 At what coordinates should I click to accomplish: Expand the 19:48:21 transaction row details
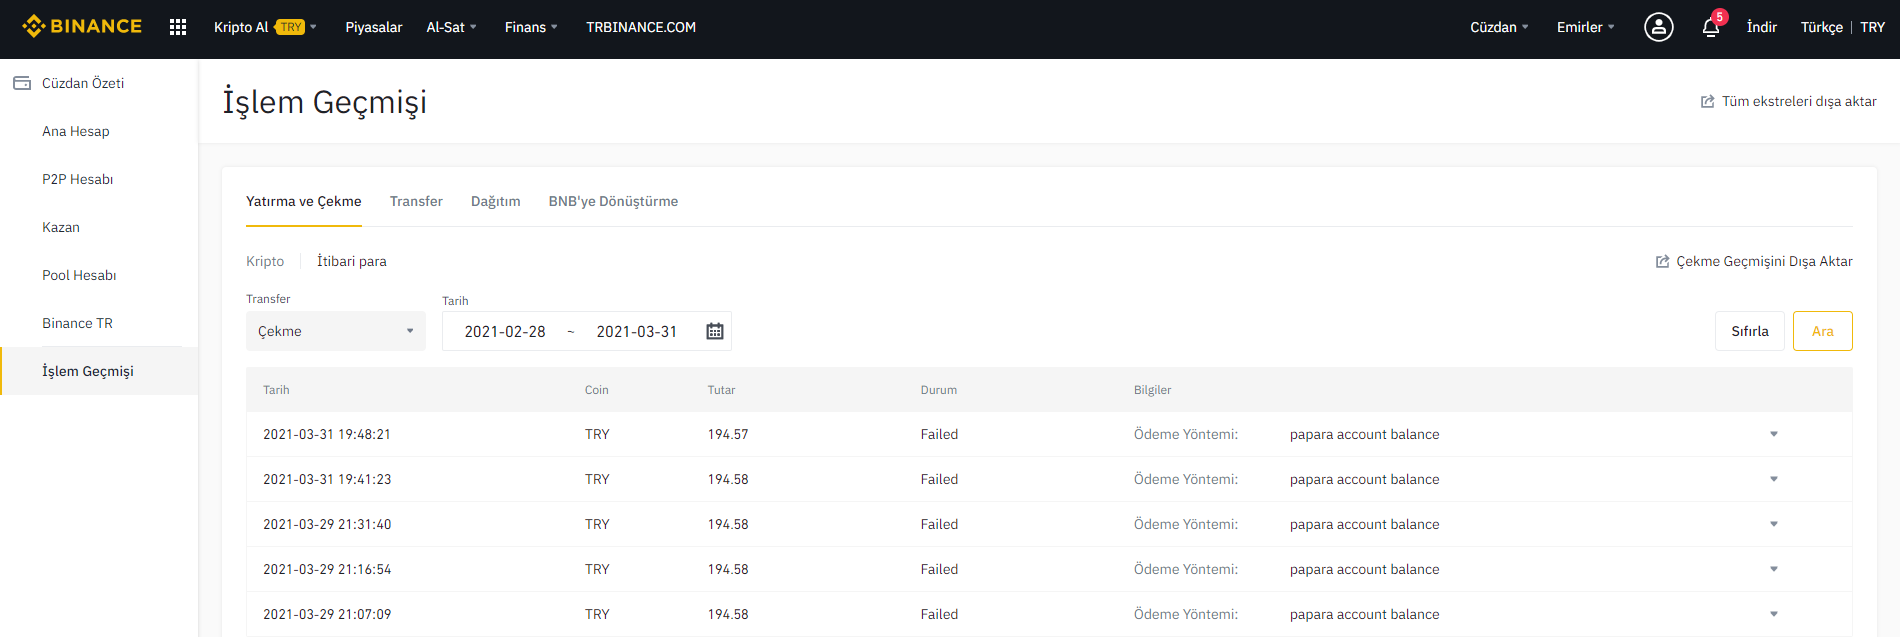(1774, 434)
